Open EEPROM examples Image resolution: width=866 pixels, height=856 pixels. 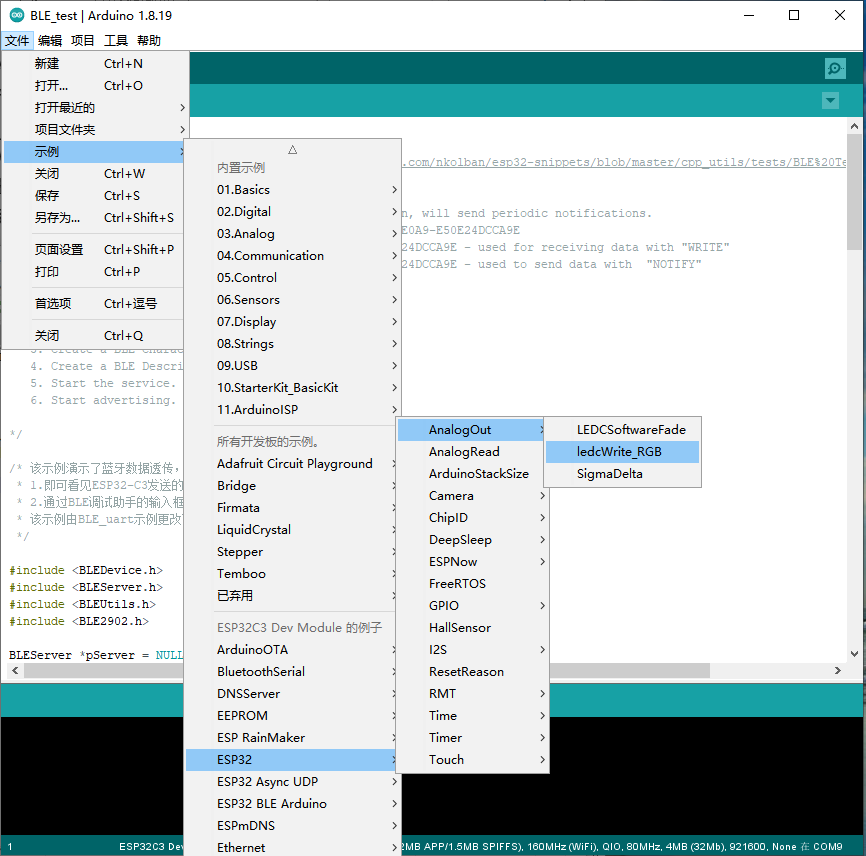292,716
